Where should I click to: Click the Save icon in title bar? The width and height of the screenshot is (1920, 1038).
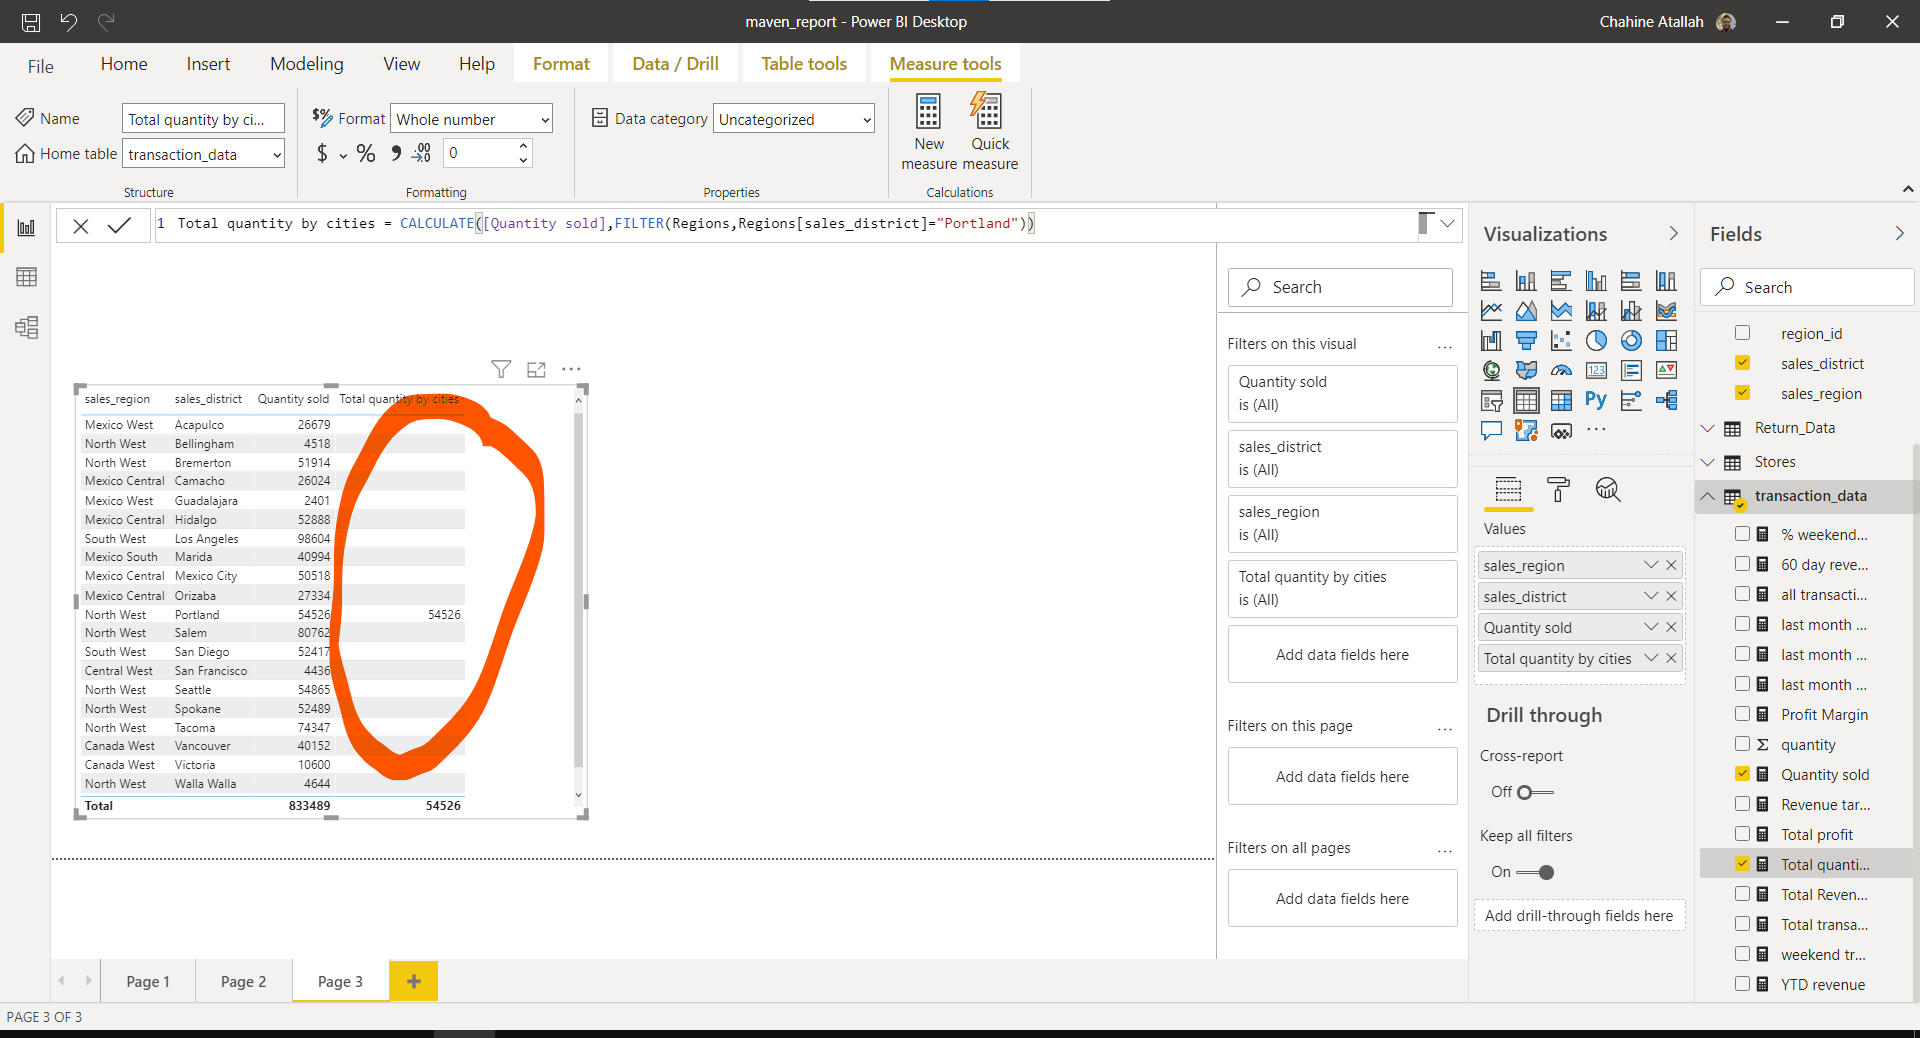(31, 21)
